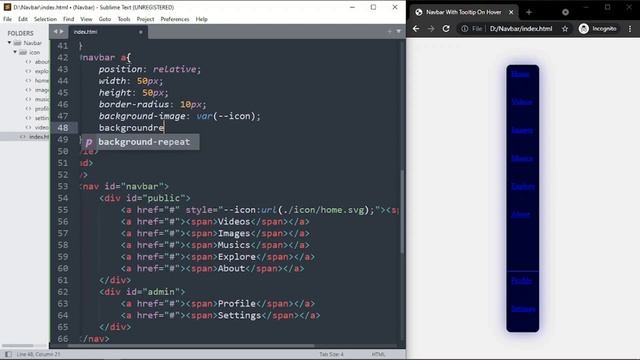
Task: Open the tab list dropdown arrow in Sublime
Action: coord(398,31)
